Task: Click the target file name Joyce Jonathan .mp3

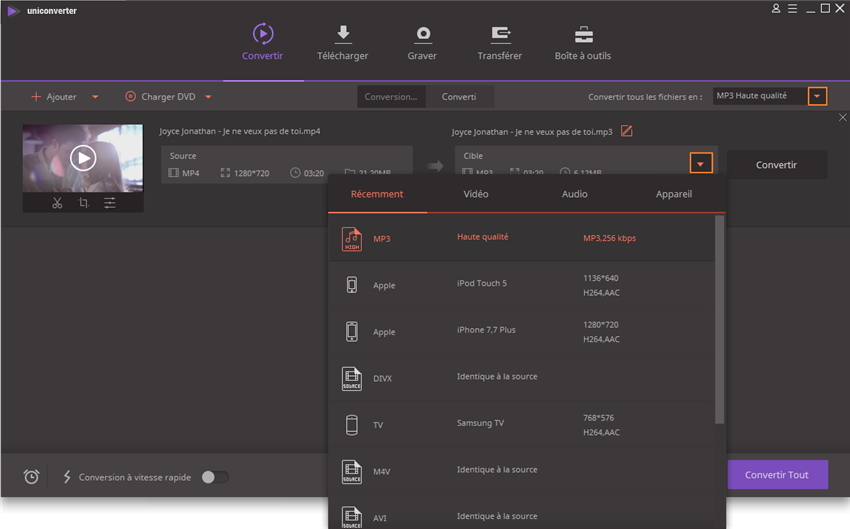Action: point(532,132)
